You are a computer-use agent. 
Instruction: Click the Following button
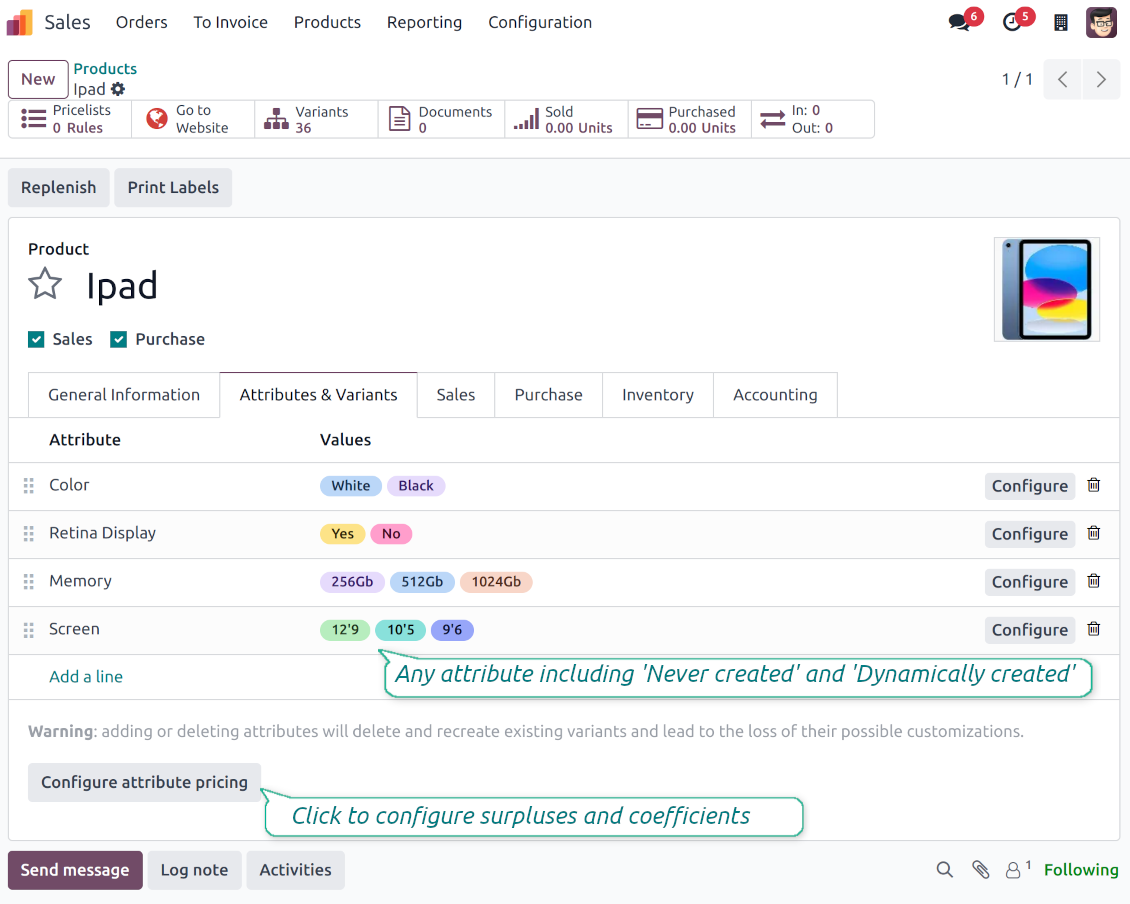point(1081,870)
